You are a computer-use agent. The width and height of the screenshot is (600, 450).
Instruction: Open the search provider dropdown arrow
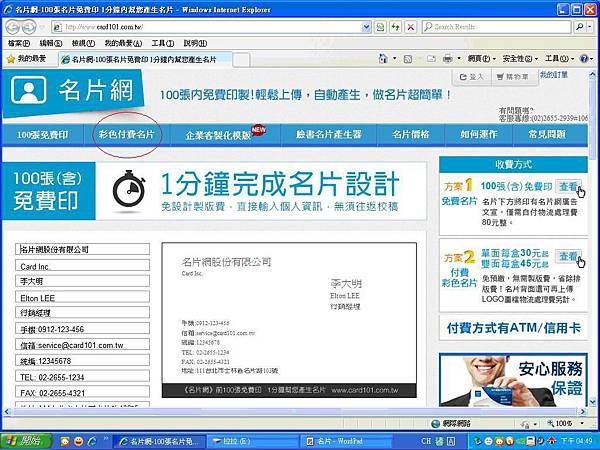click(x=590, y=27)
